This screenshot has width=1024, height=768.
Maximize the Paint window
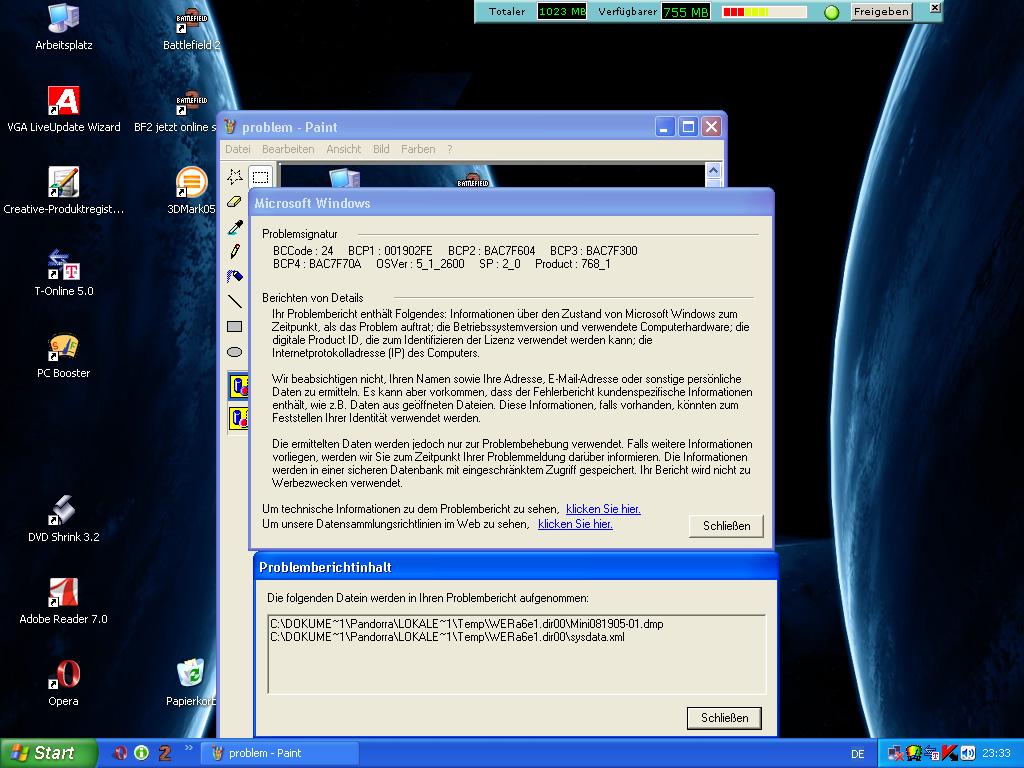coord(688,127)
